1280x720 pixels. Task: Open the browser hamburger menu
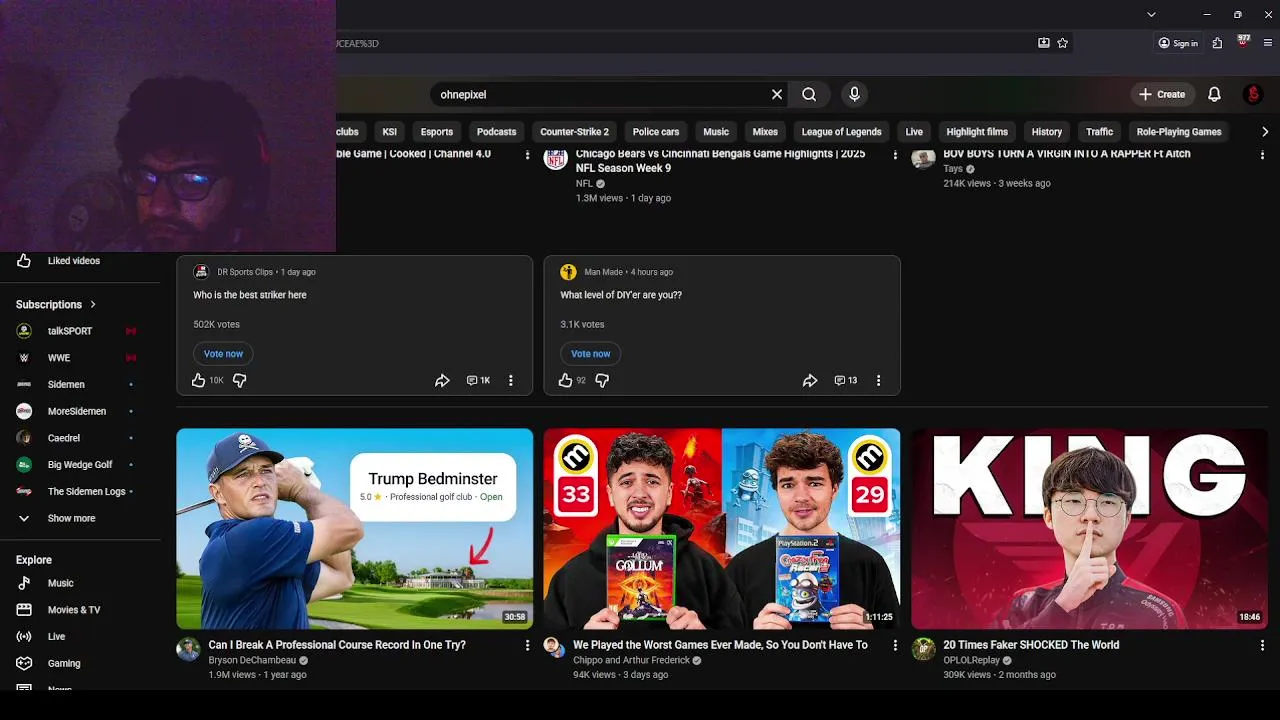pos(1268,43)
